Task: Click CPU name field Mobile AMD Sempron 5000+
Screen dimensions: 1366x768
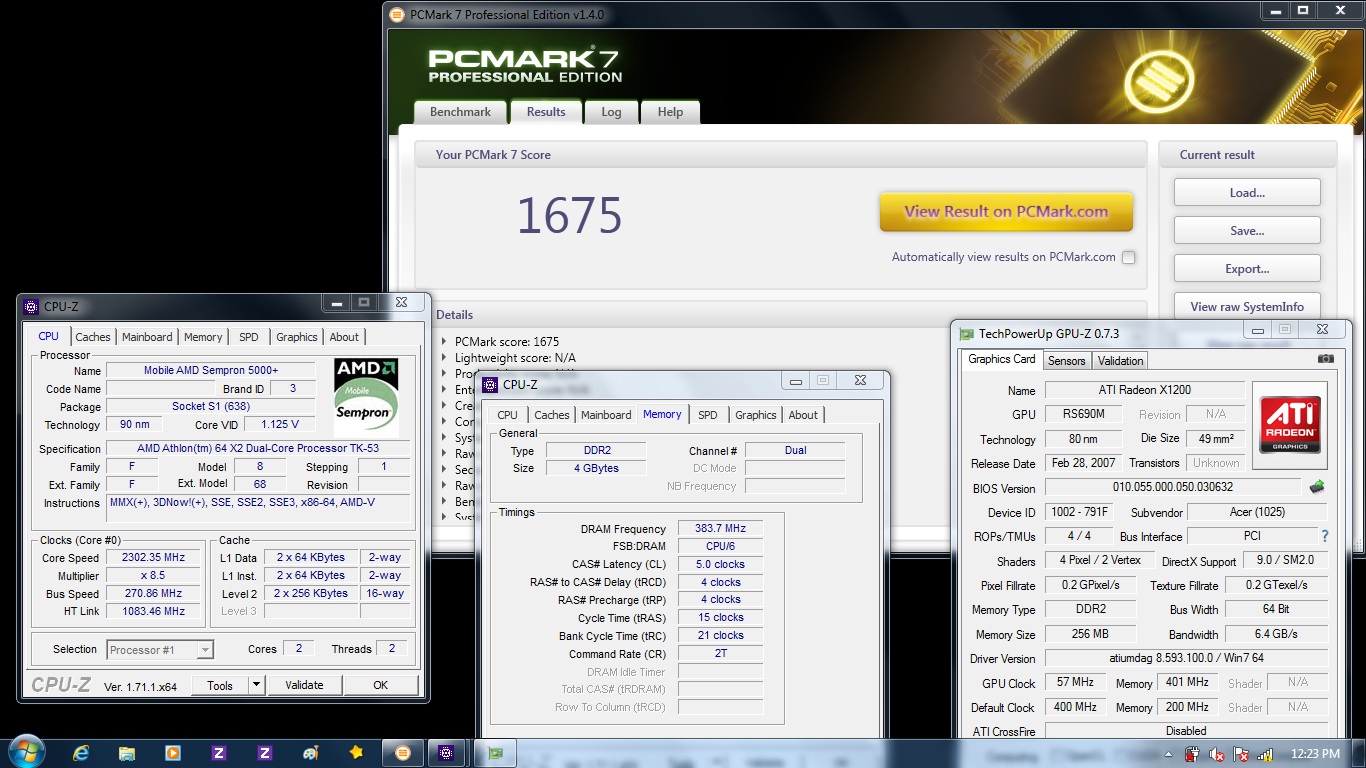Action: [211, 370]
